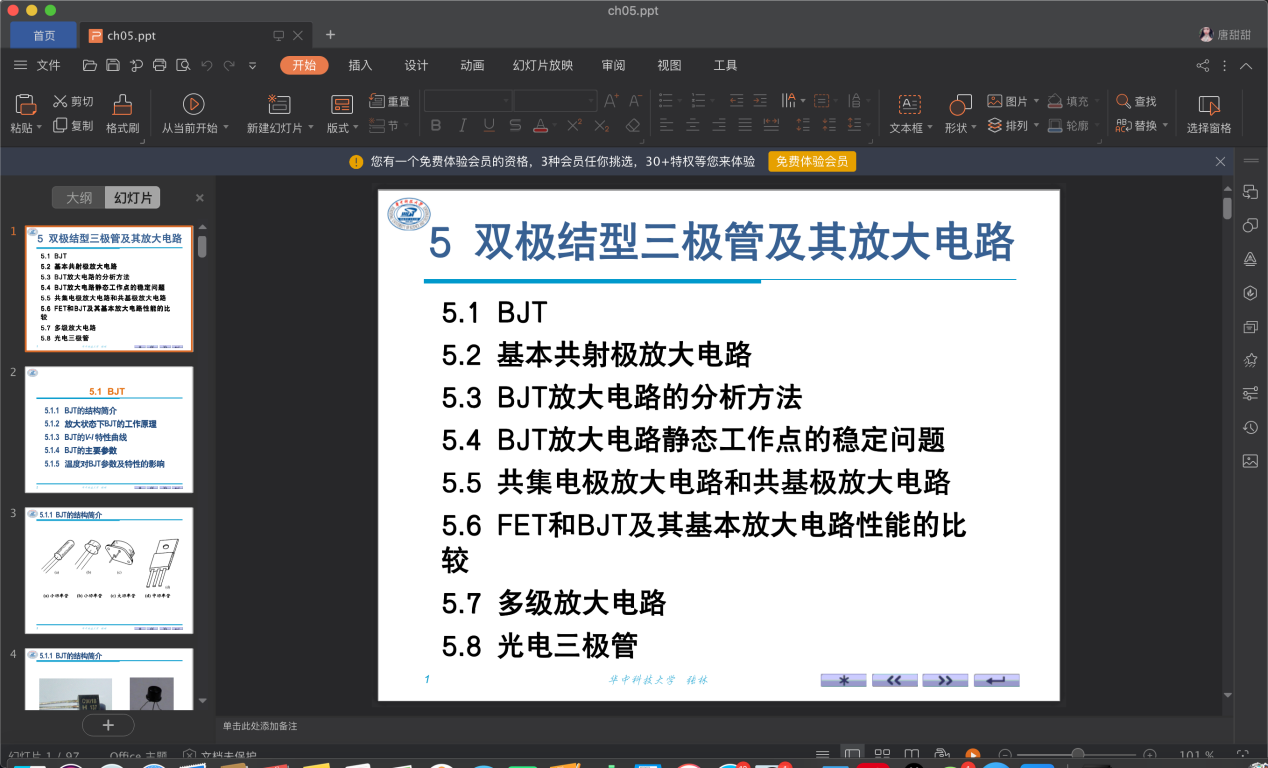Collapse the ribbon with the up chevron
The height and width of the screenshot is (768, 1268).
pyautogui.click(x=1246, y=66)
